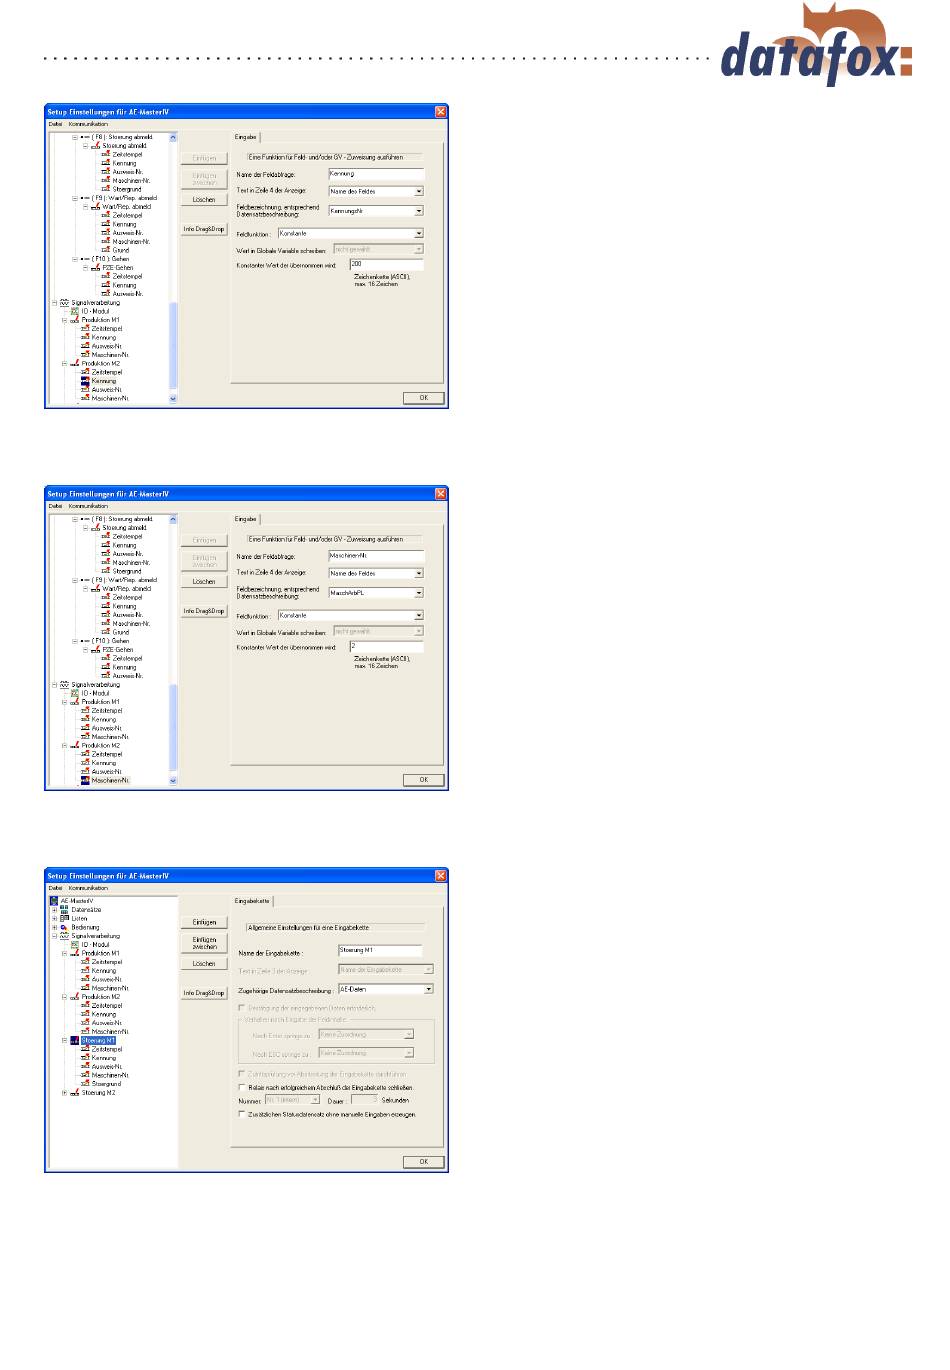Select Ausweis-Nr. under Produktion M1, bottom dialog

[106, 980]
